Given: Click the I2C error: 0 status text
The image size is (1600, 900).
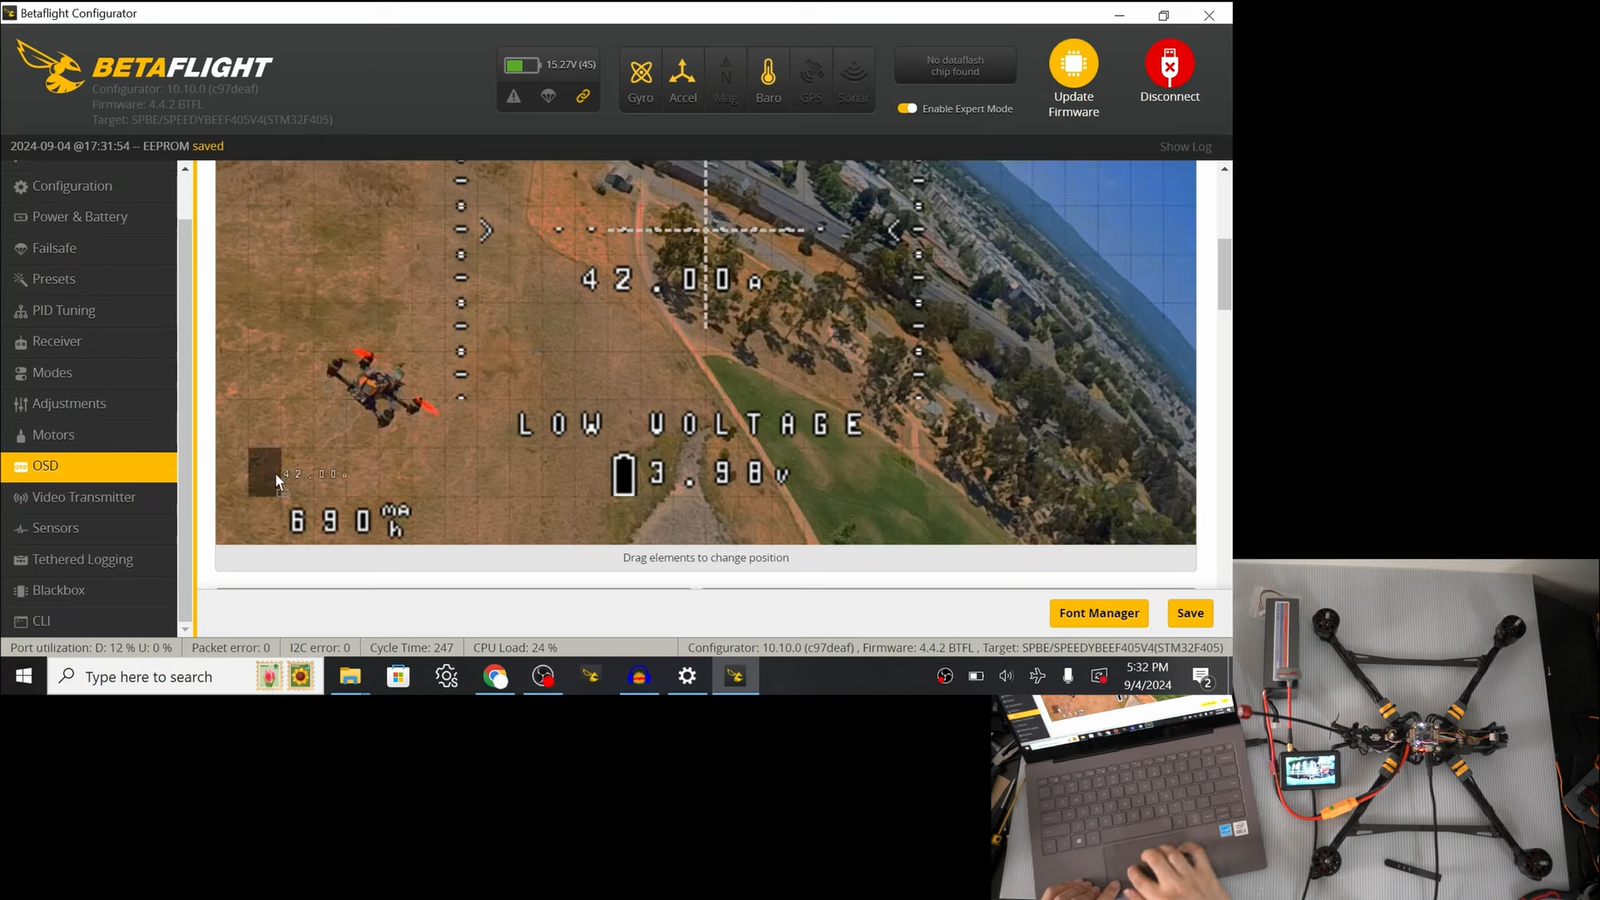Looking at the screenshot, I should click(x=320, y=648).
